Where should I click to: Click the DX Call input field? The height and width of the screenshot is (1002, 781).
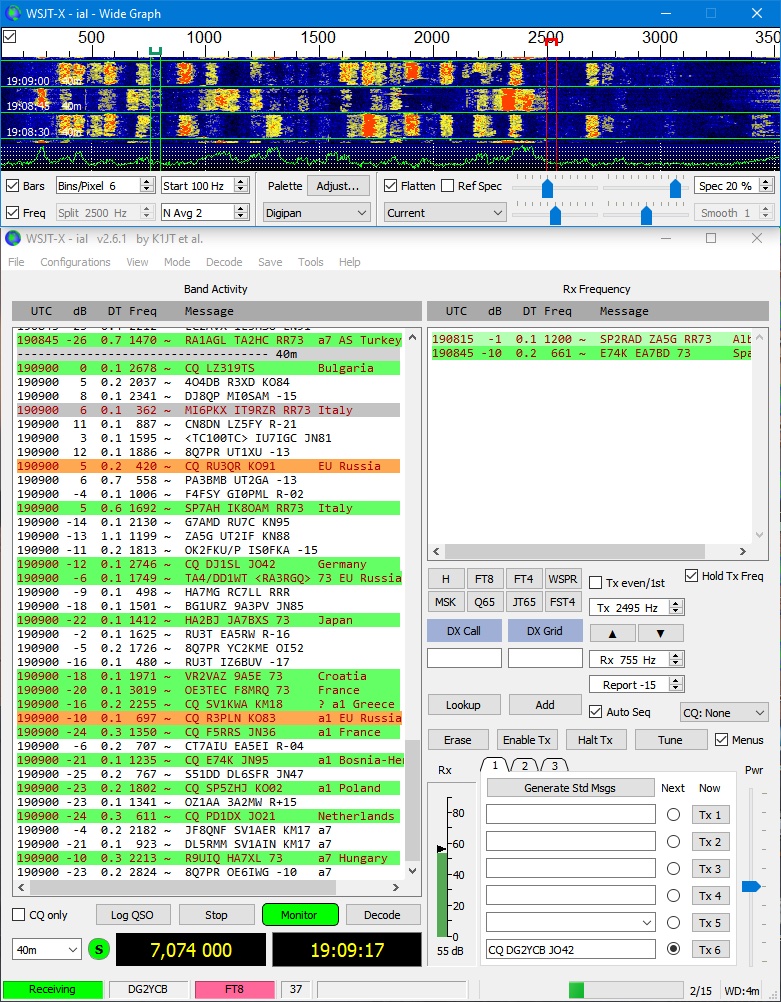click(x=464, y=658)
